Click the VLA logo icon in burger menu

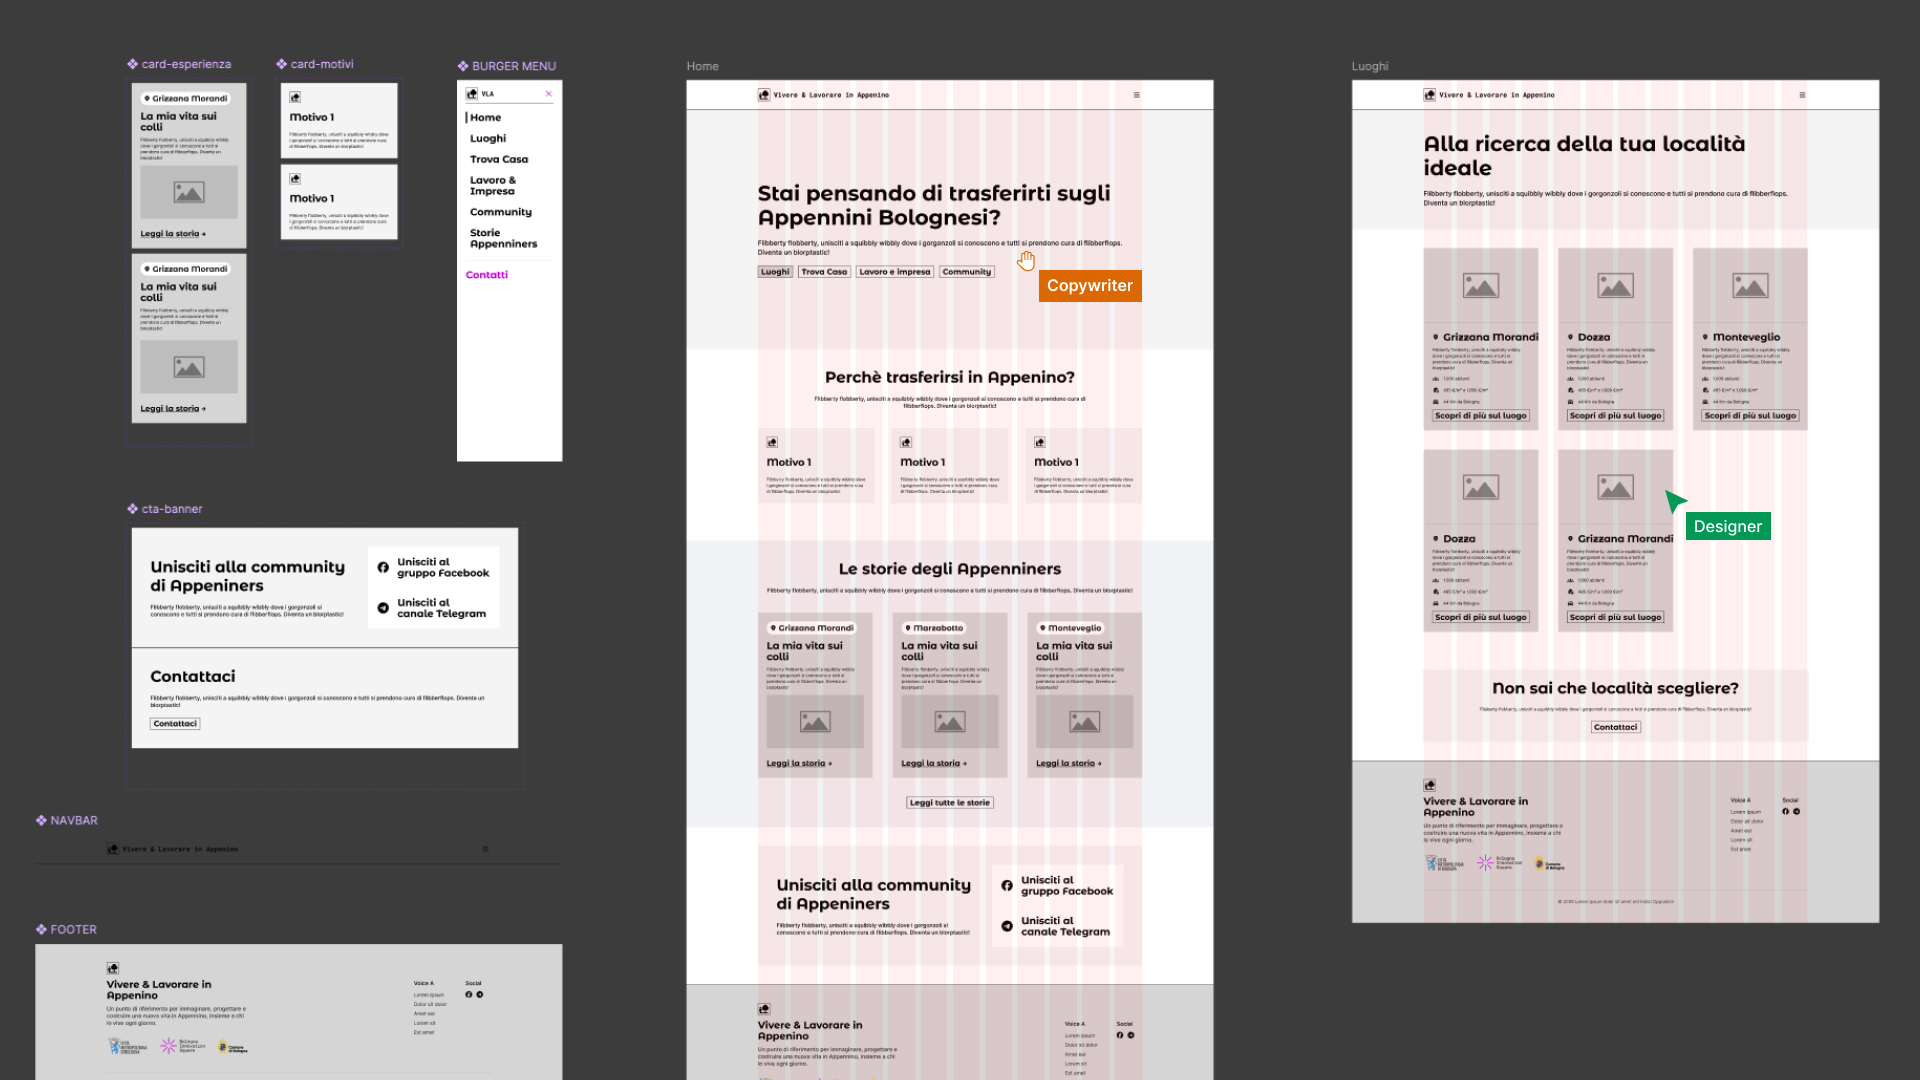[x=472, y=94]
